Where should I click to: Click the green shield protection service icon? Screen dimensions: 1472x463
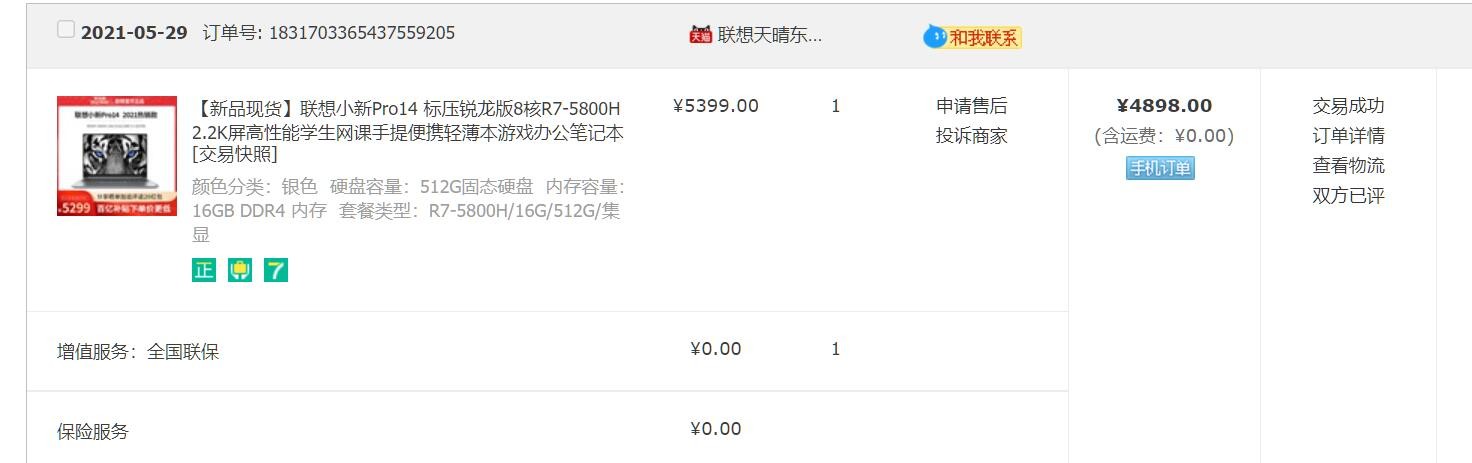coord(240,270)
